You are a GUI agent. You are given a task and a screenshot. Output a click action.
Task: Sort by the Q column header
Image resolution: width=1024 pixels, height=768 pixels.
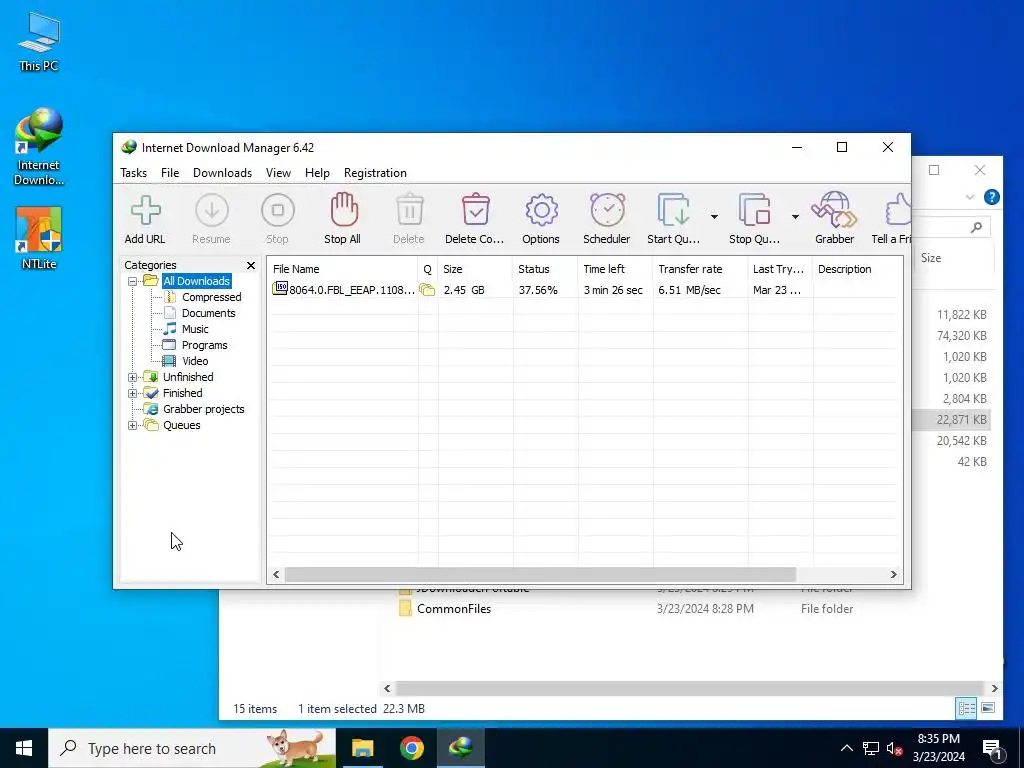428,269
